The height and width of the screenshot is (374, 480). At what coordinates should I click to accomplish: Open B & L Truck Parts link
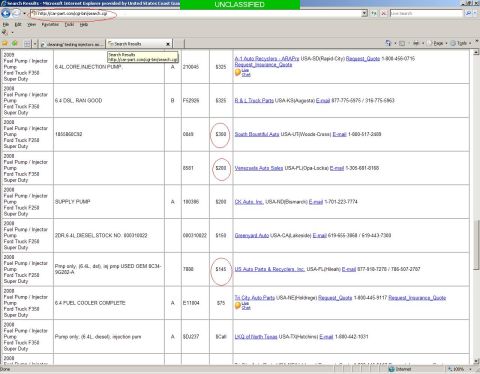(x=254, y=100)
